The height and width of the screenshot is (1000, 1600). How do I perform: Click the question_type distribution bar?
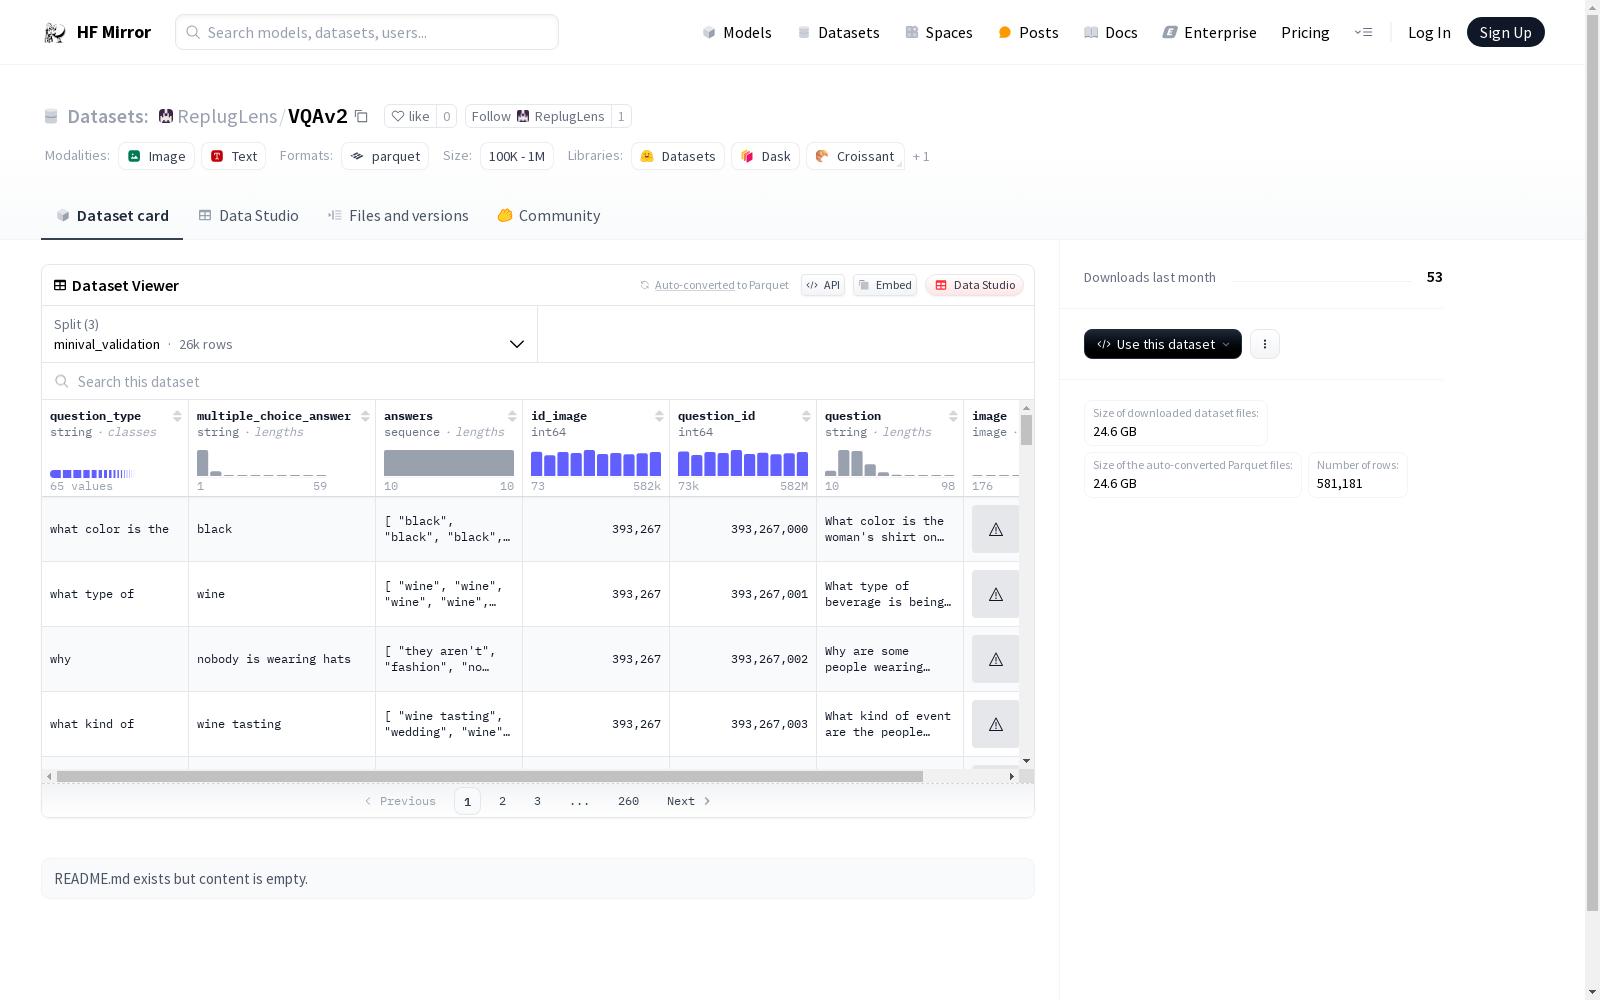click(x=91, y=474)
